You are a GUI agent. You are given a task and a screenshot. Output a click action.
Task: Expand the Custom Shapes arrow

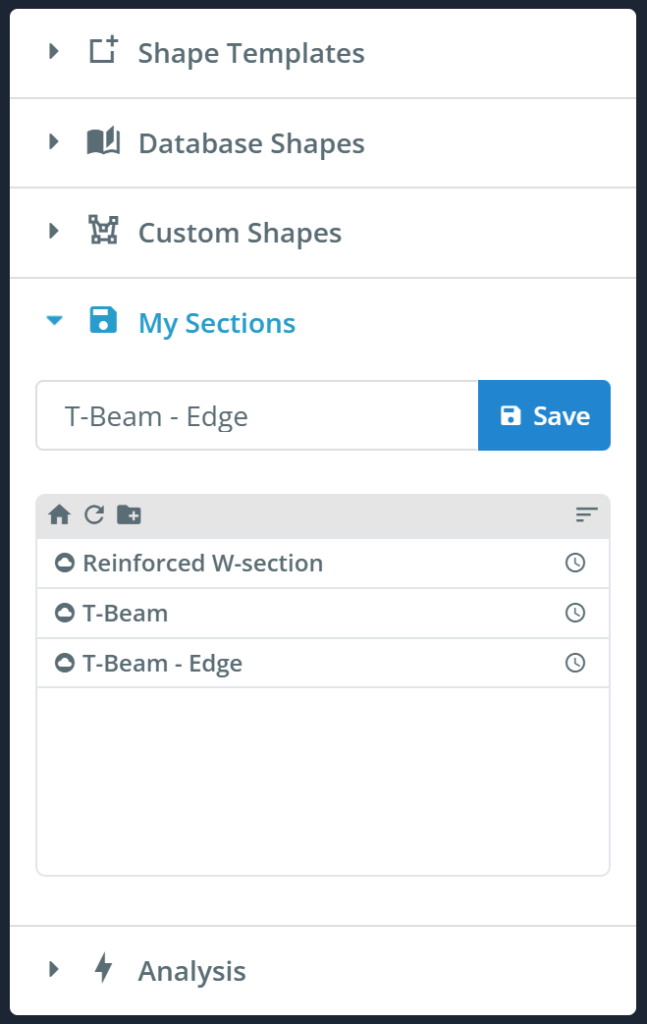click(54, 232)
